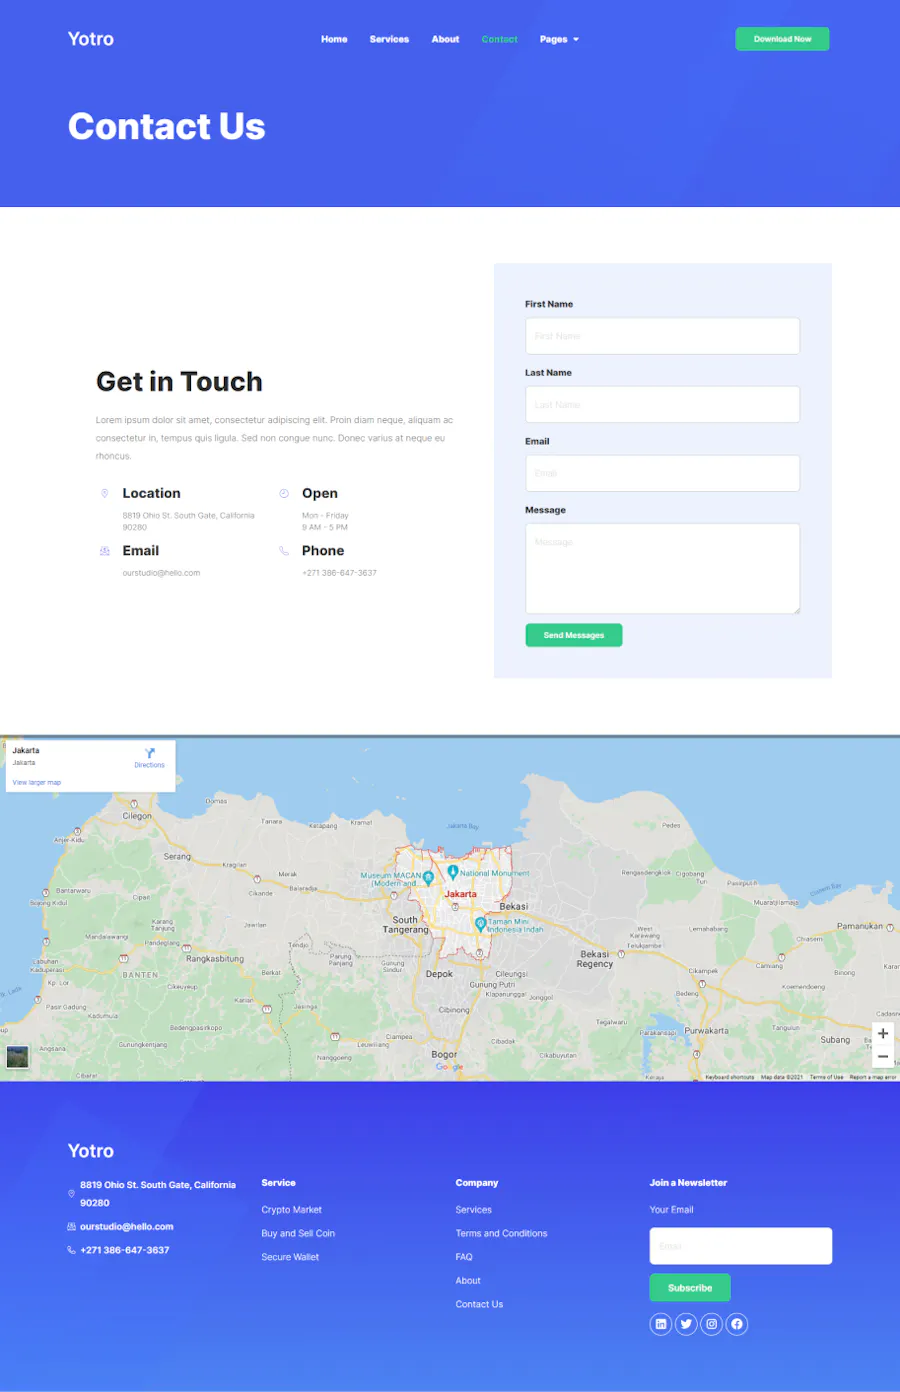Screen dimensions: 900x1392
Task: Click the footer address 8819 Ohio St.
Action: coord(158,1194)
